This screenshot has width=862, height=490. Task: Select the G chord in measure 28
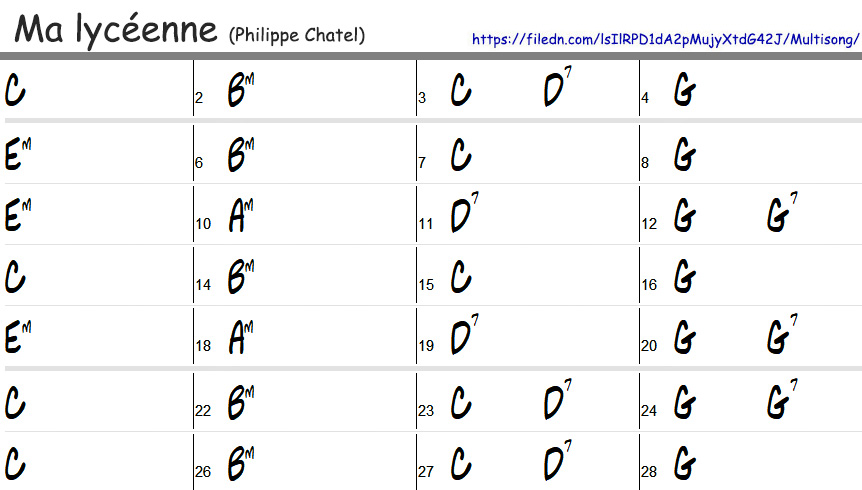685,463
